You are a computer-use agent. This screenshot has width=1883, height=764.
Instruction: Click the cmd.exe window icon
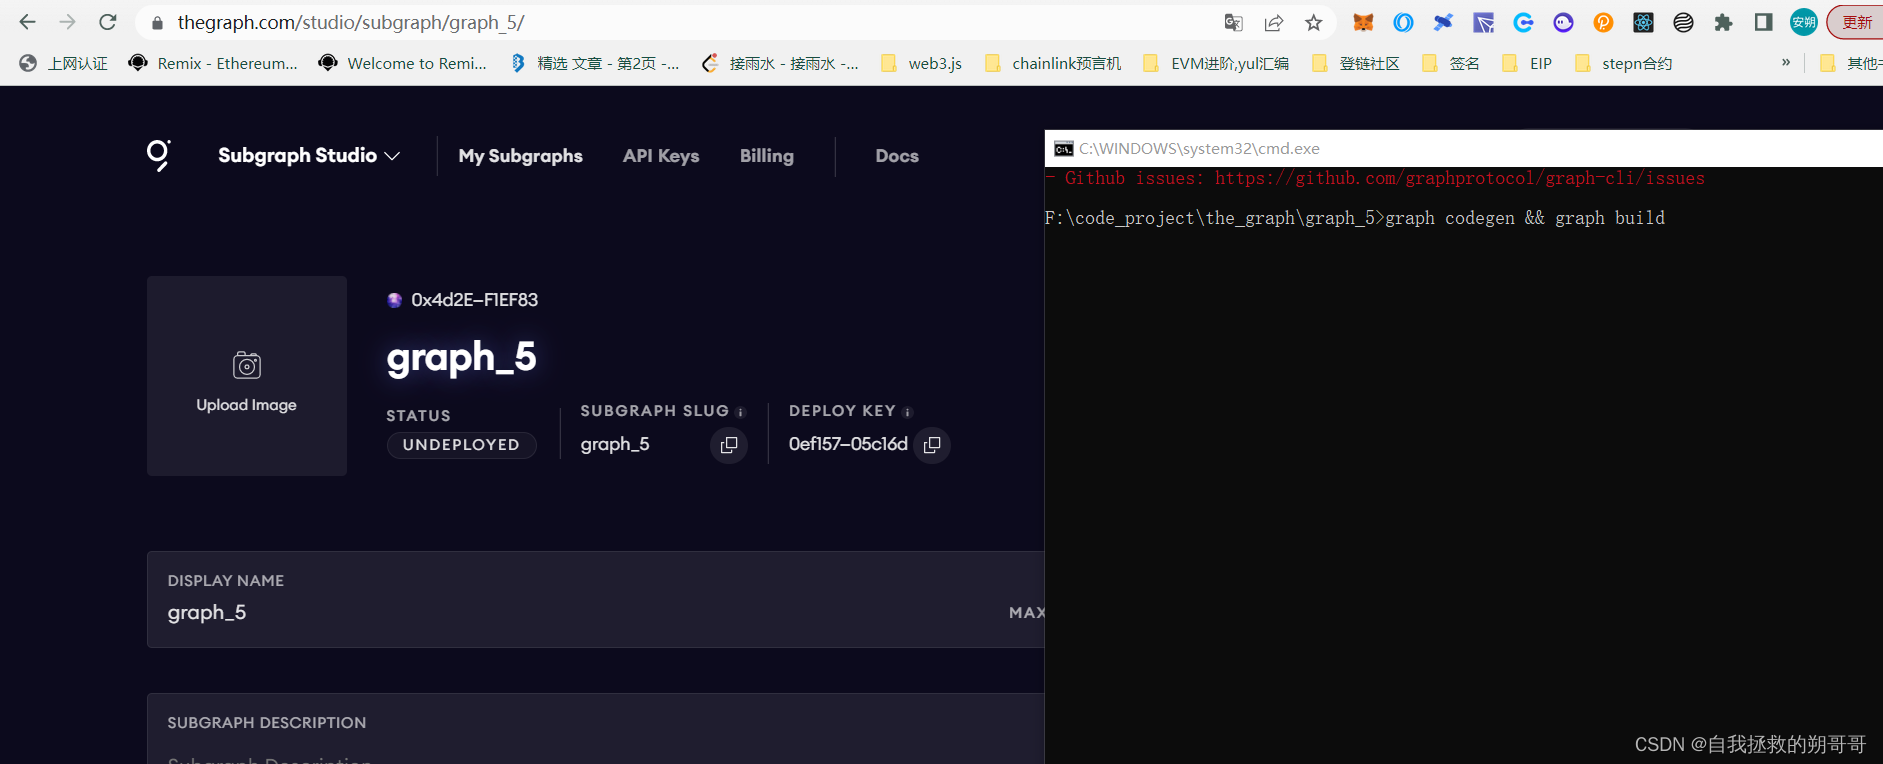pyautogui.click(x=1064, y=149)
